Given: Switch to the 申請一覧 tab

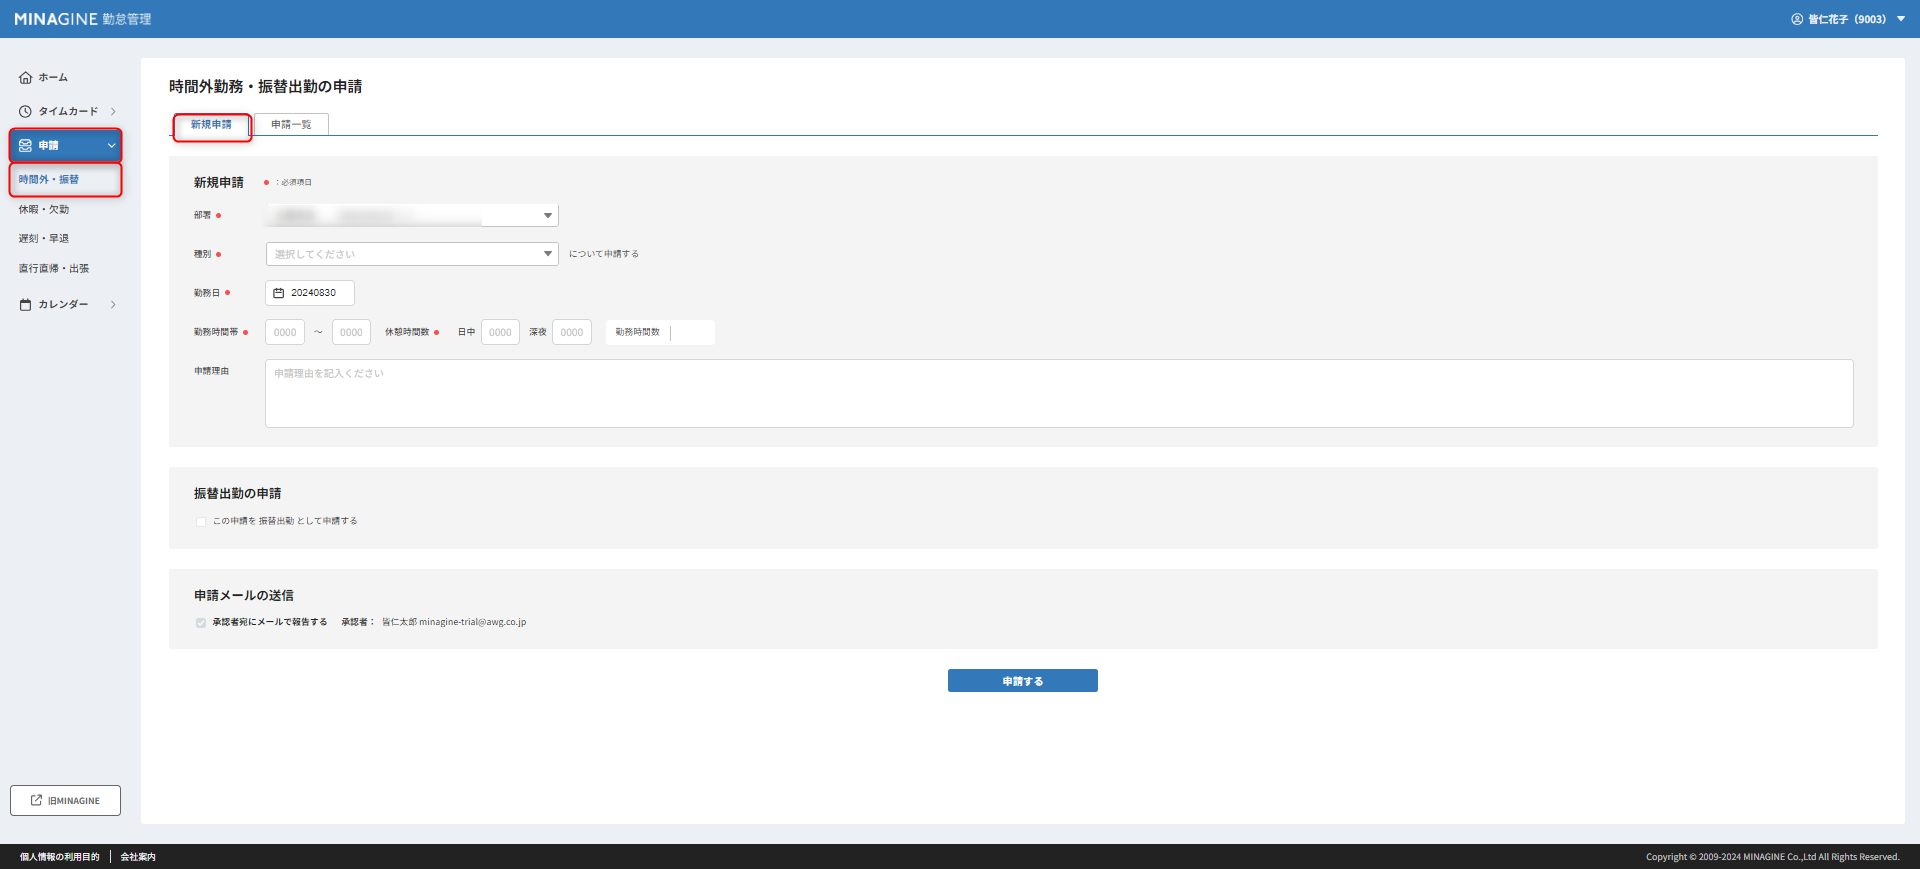Looking at the screenshot, I should click(291, 125).
